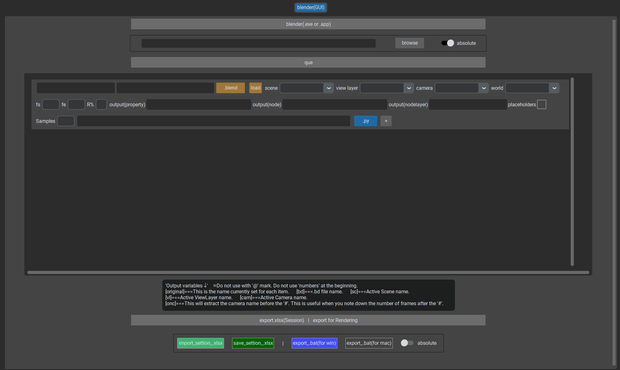Click the que section header
Image resolution: width=620 pixels, height=370 pixels.
coord(308,62)
